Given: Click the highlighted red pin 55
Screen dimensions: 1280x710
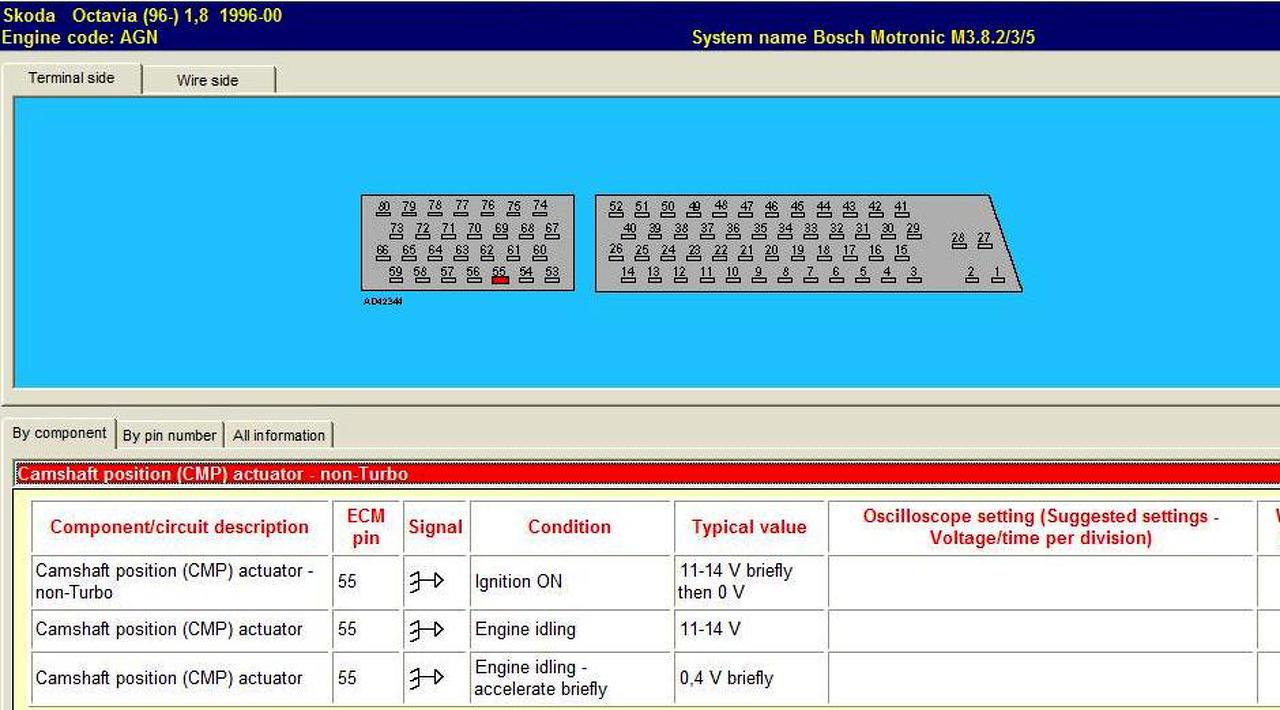Looking at the screenshot, I should click(500, 275).
